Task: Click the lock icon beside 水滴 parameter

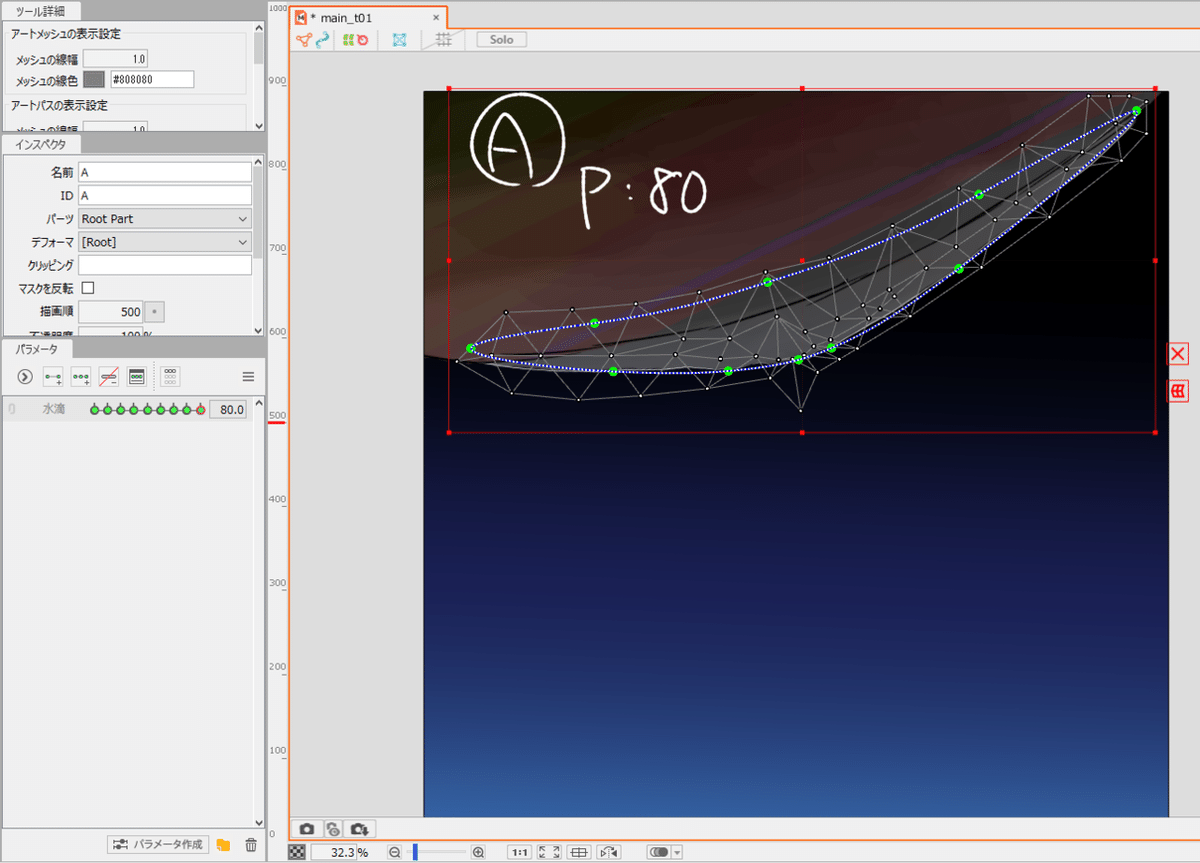Action: click(11, 409)
